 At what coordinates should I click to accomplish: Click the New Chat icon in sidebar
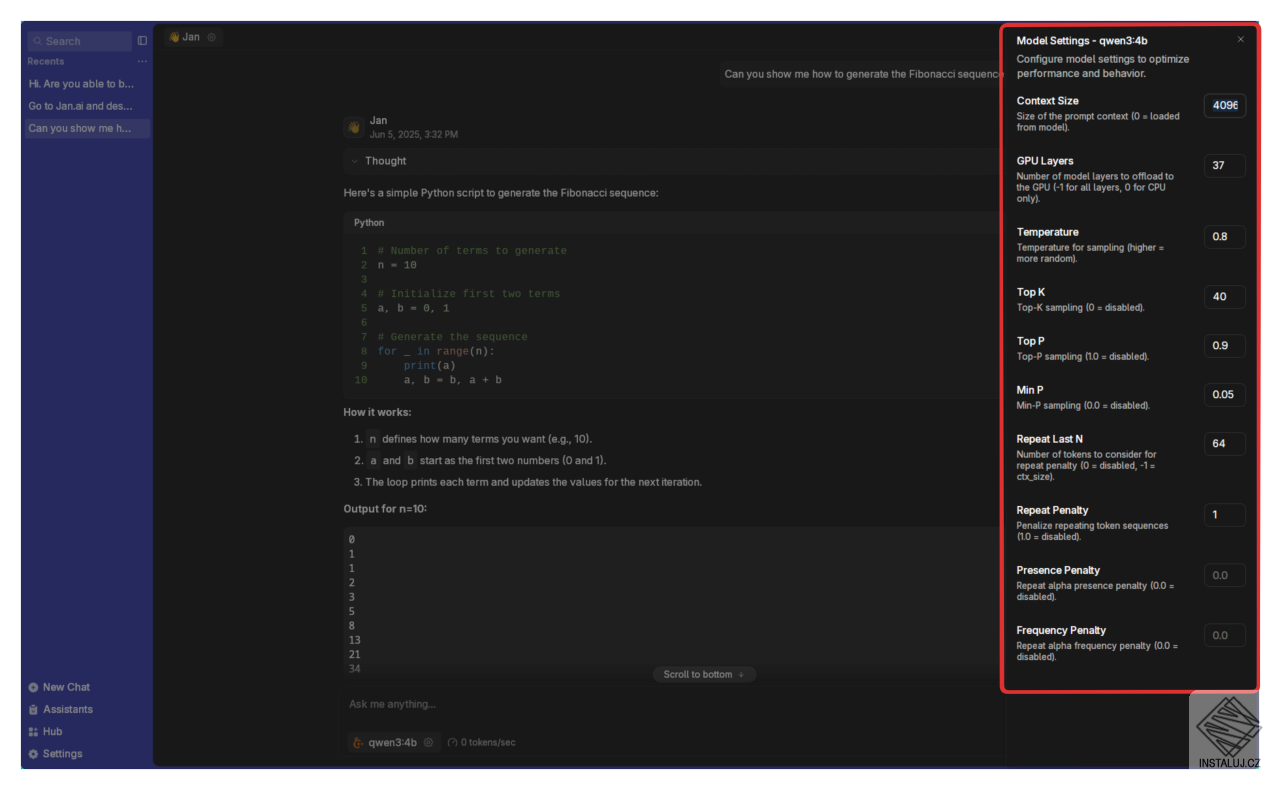(34, 687)
